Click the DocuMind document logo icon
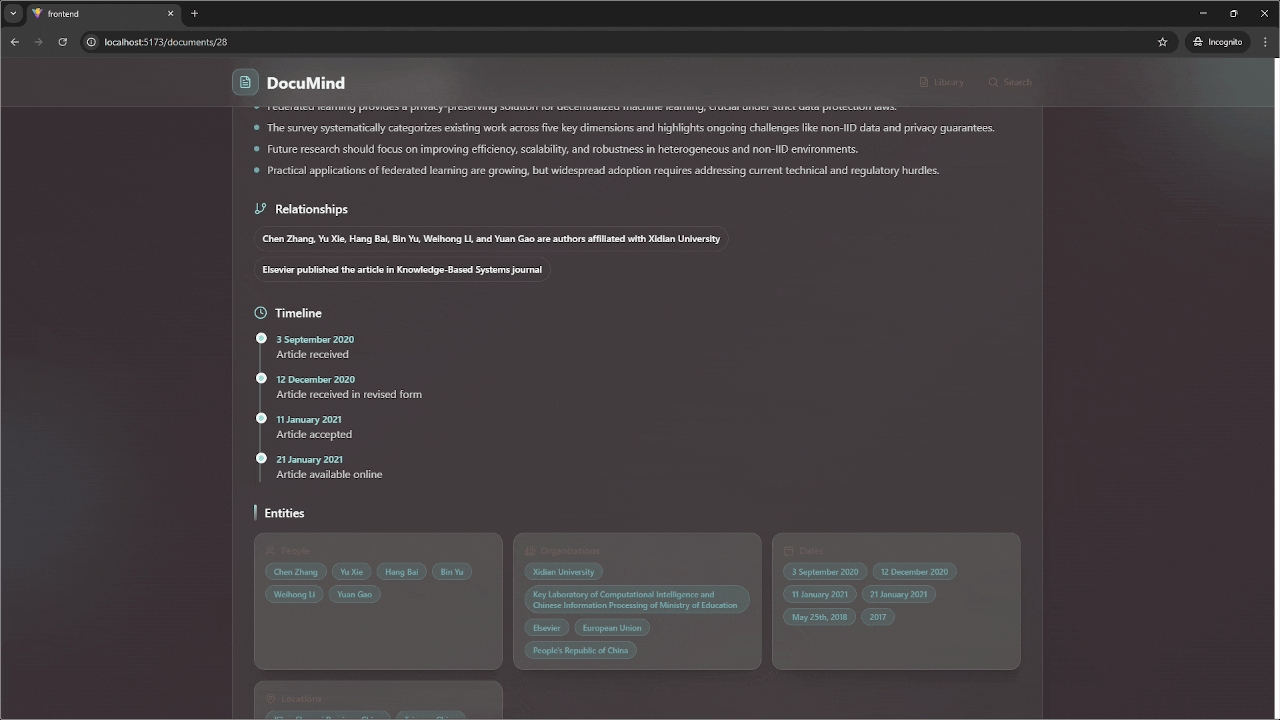This screenshot has height=720, width=1280. tap(245, 82)
